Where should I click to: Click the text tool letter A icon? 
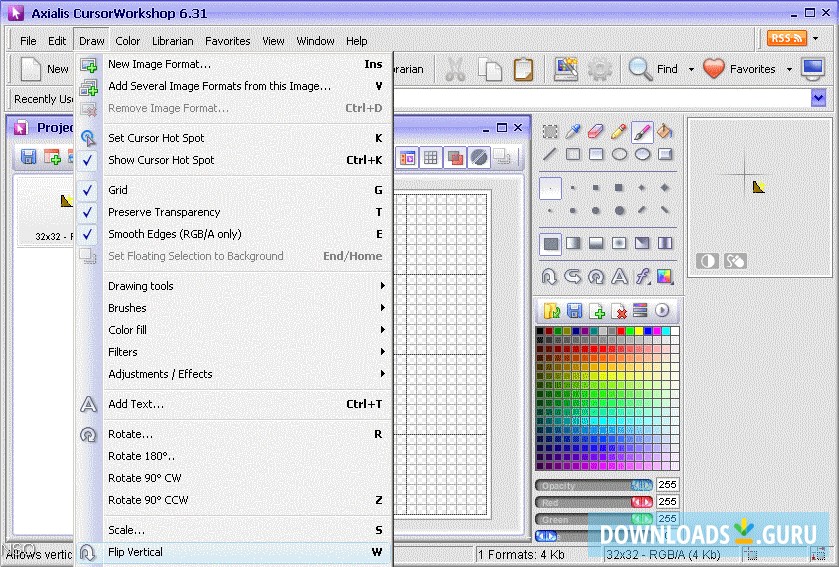619,276
